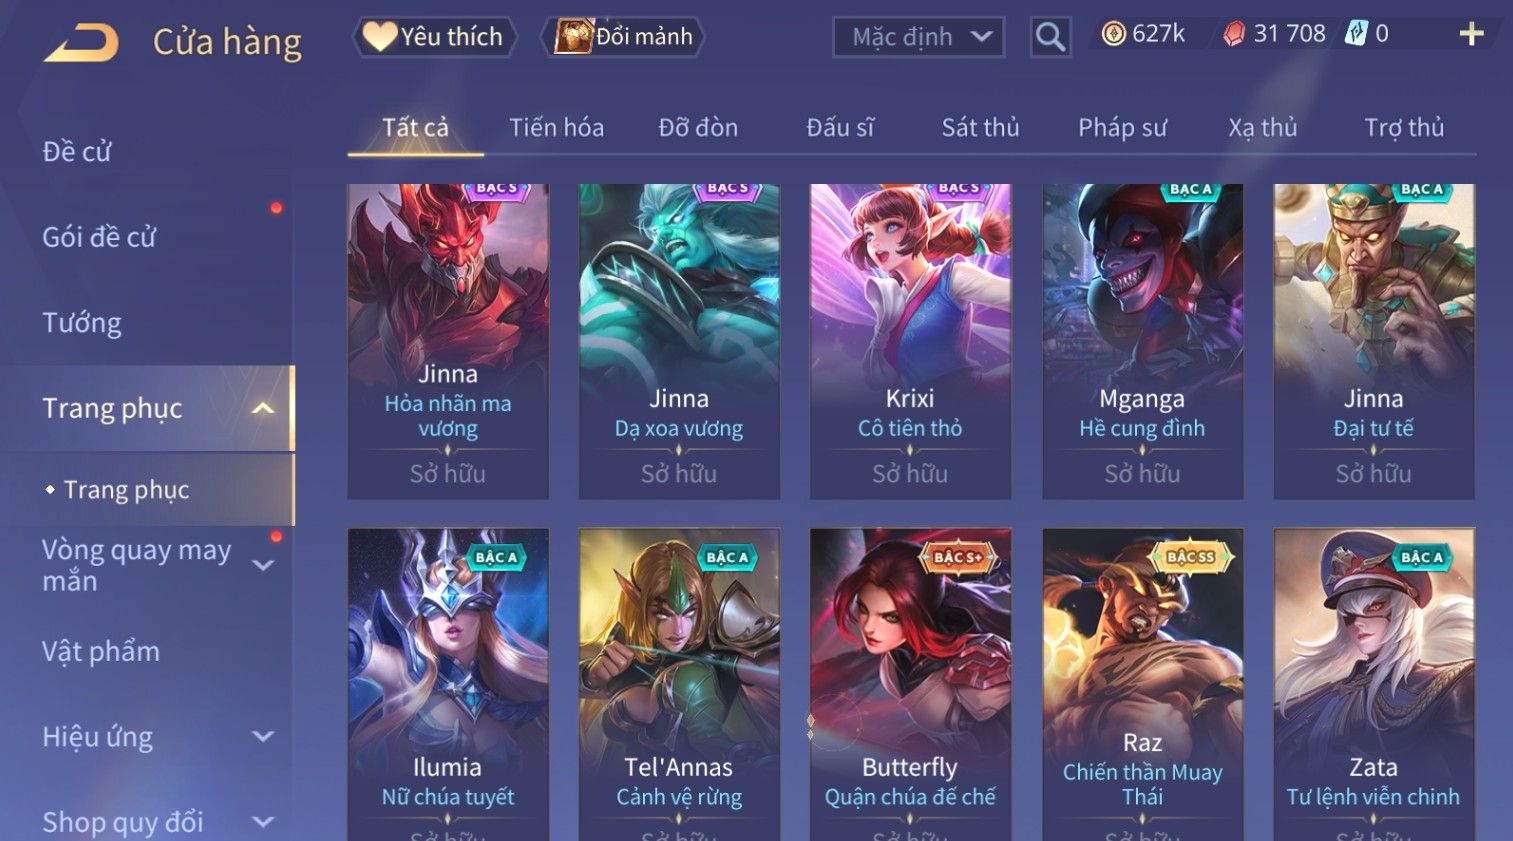
Task: Open Gói đề cử in sidebar
Action: tap(99, 237)
